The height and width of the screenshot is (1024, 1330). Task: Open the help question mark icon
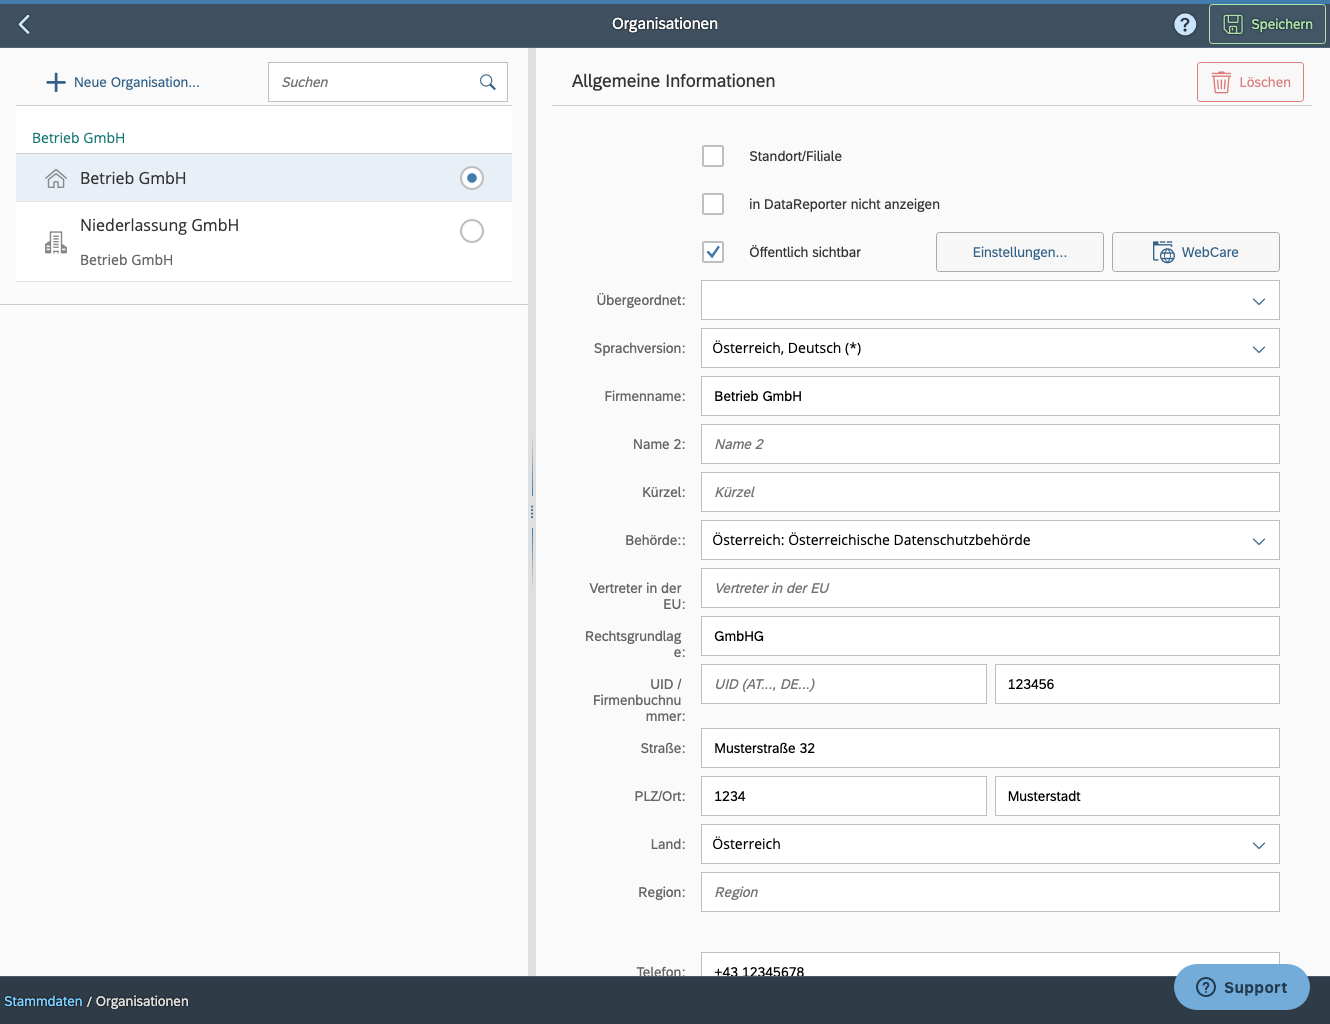pos(1185,23)
